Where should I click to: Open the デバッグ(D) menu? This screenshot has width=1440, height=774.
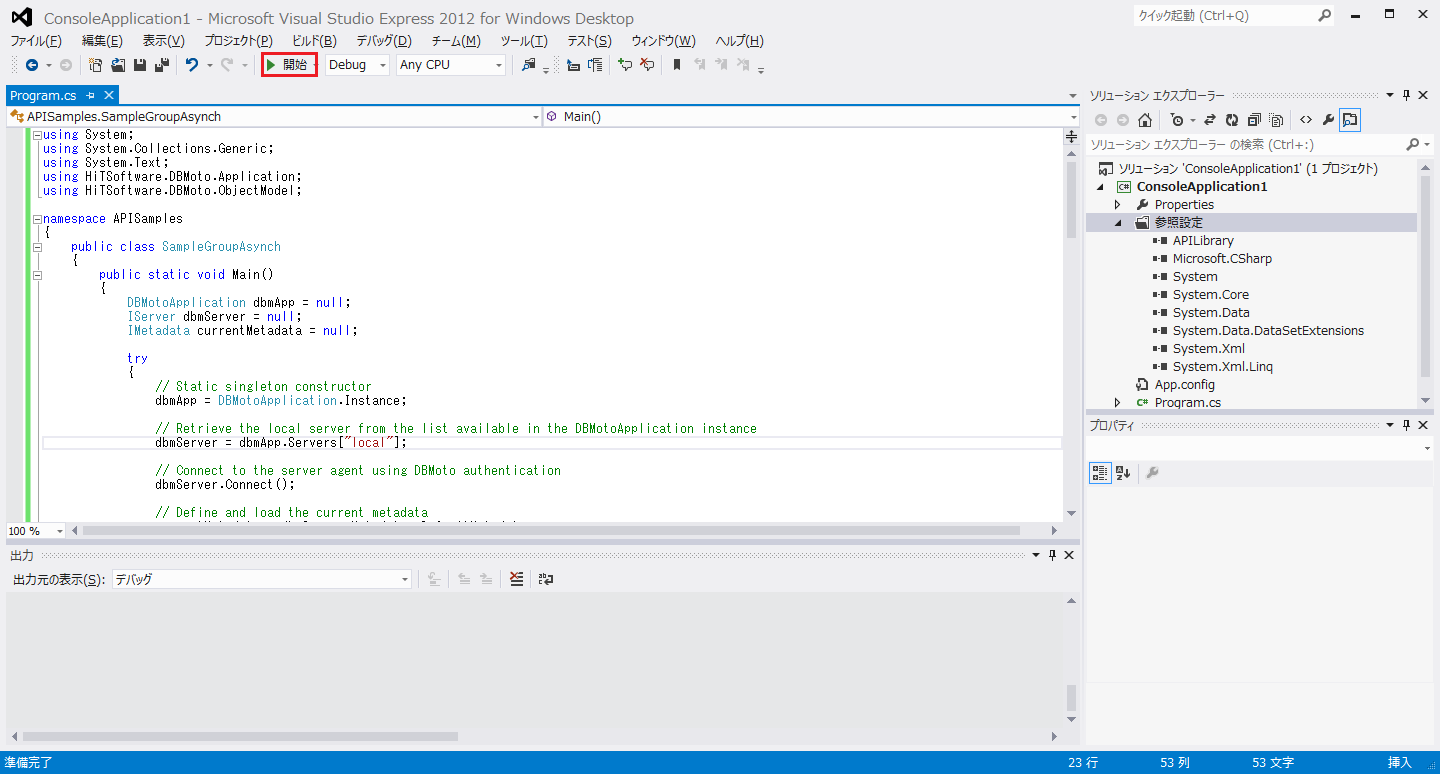[x=384, y=41]
